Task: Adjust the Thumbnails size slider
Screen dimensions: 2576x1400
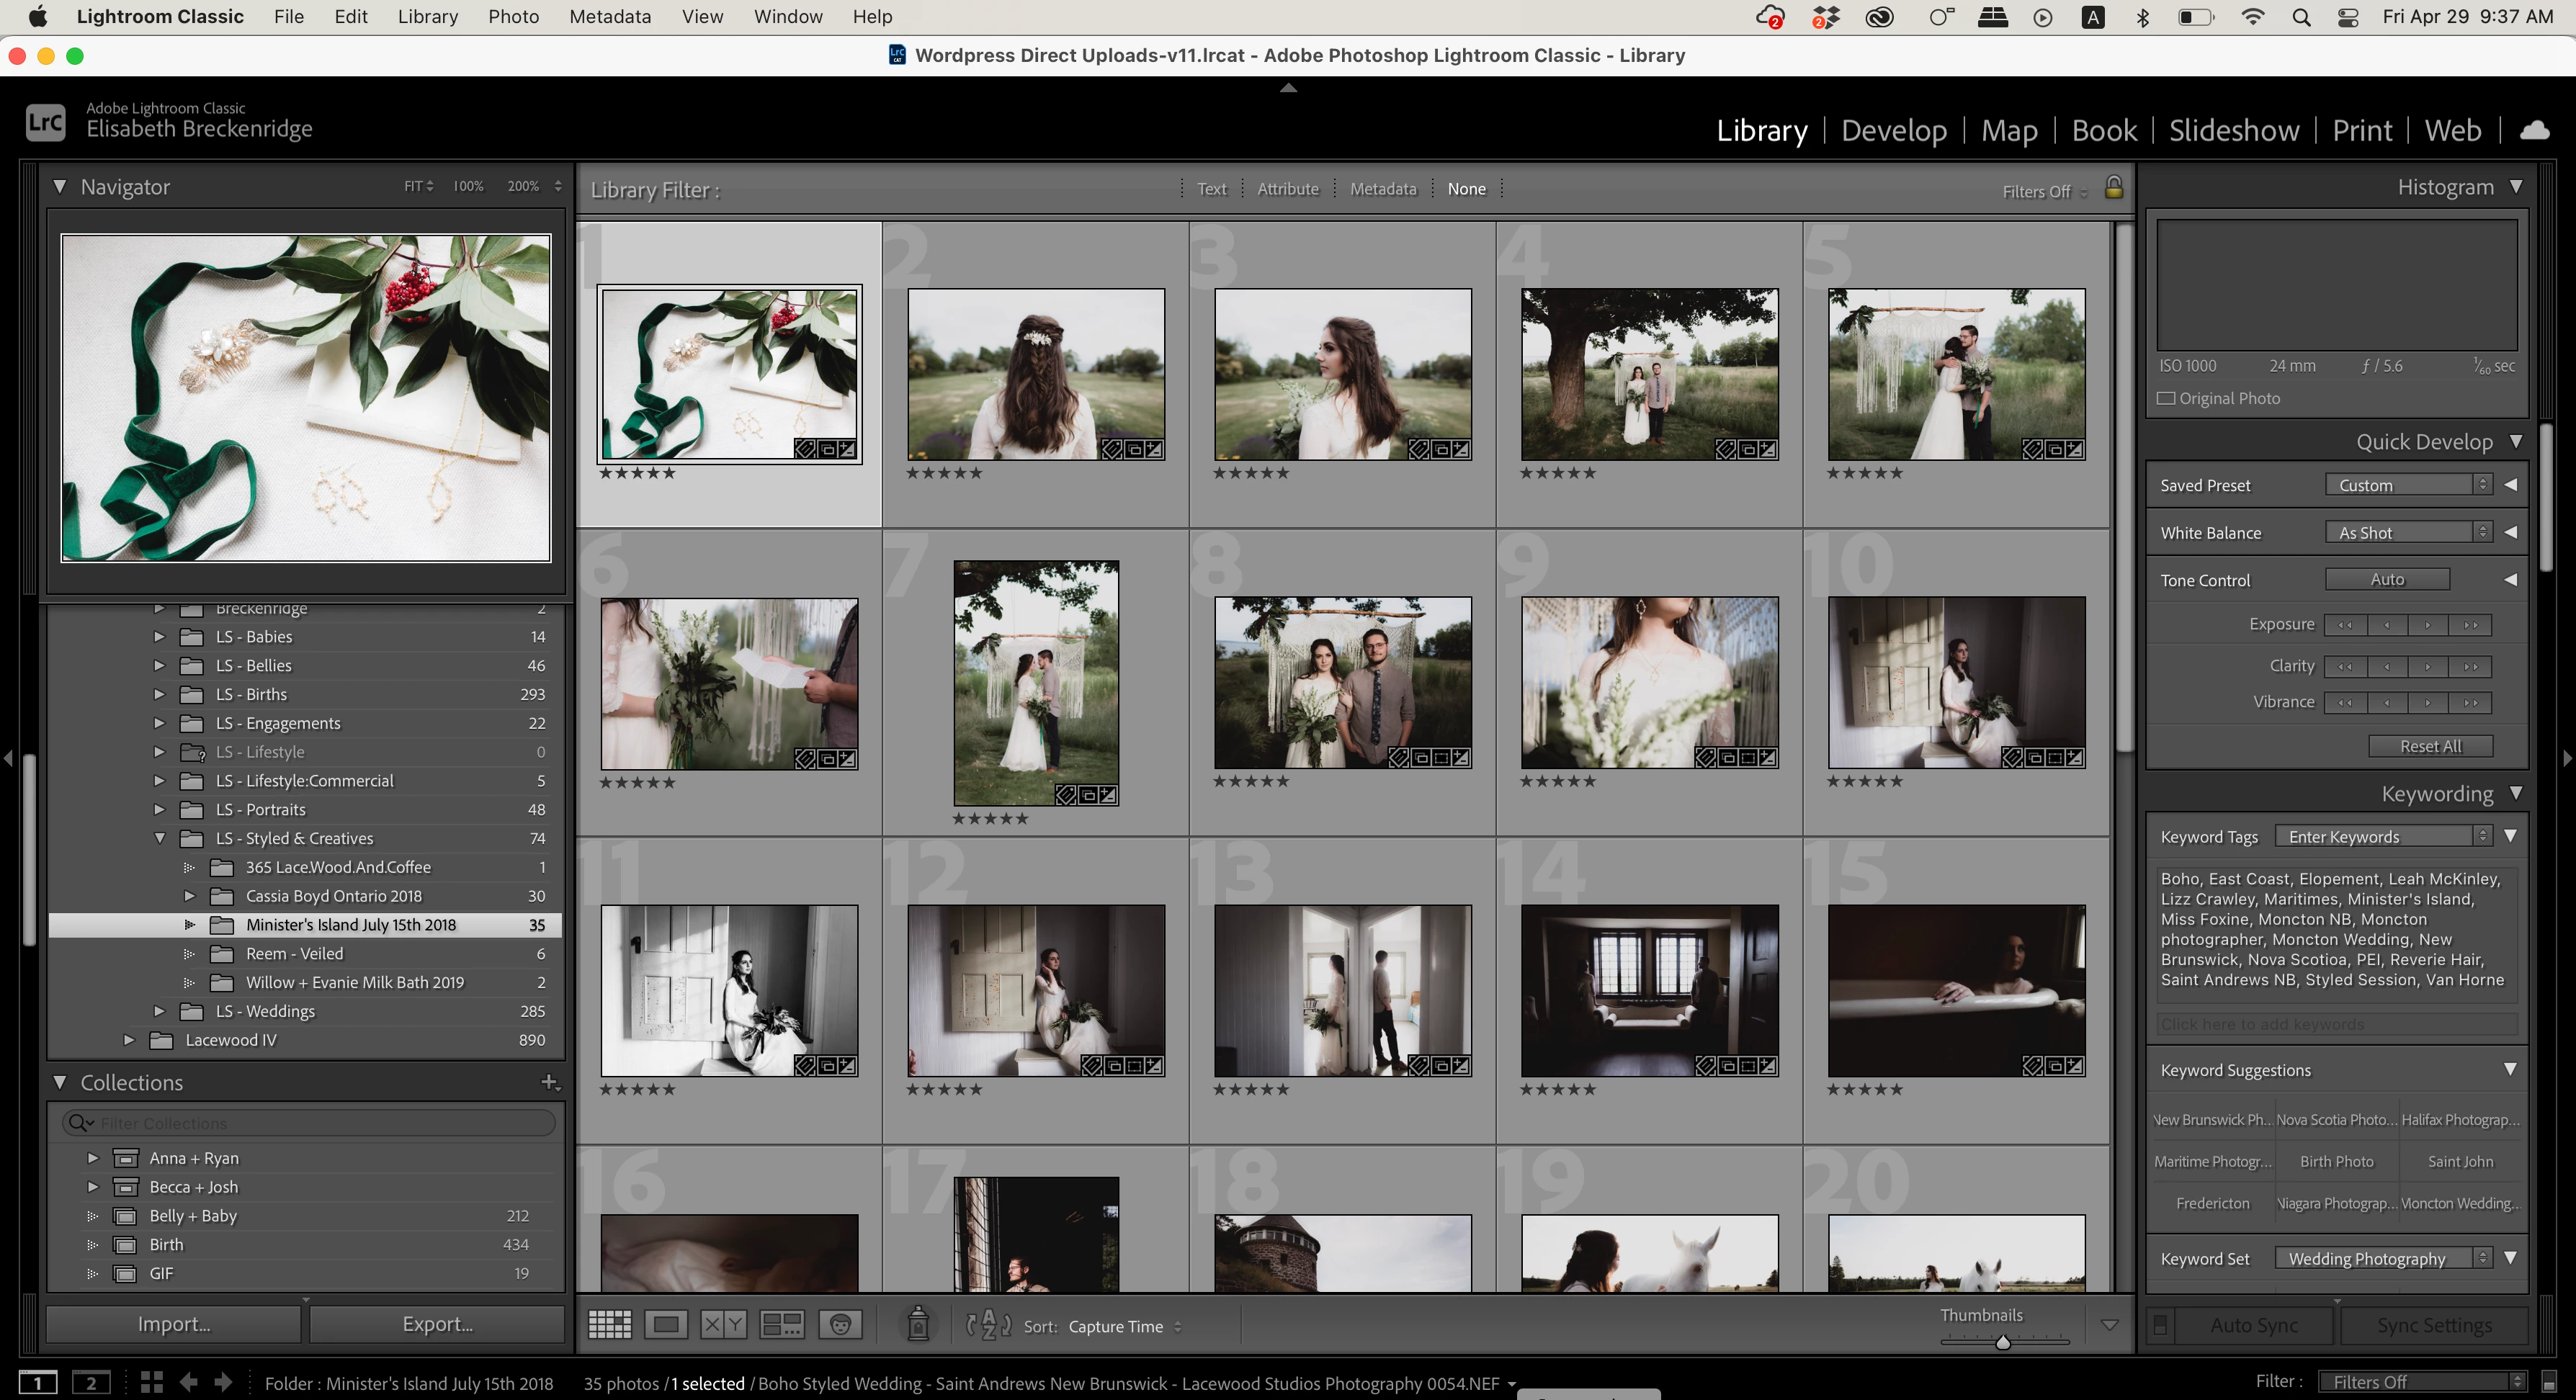Action: (x=2002, y=1343)
